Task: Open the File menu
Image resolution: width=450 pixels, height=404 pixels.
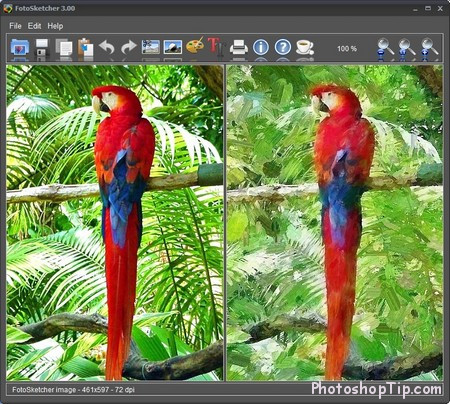Action: point(15,26)
